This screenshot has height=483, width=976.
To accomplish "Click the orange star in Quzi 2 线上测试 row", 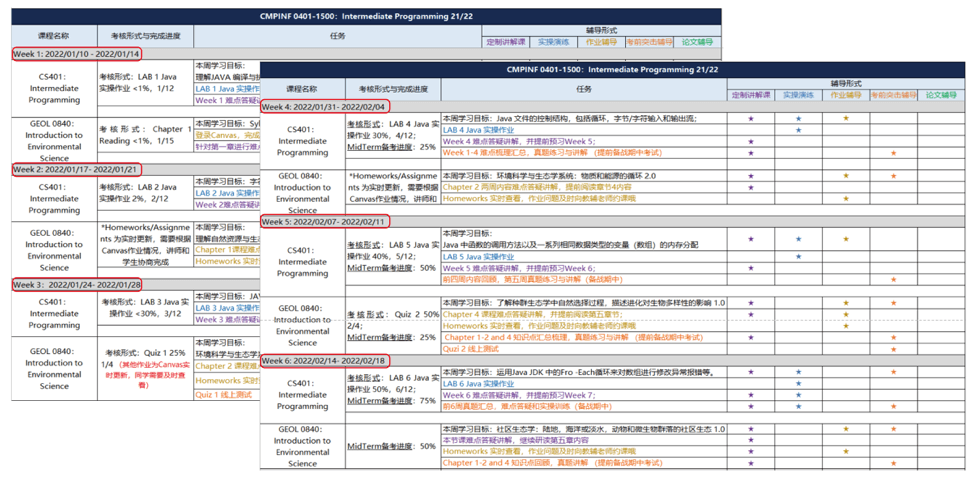I will point(893,349).
